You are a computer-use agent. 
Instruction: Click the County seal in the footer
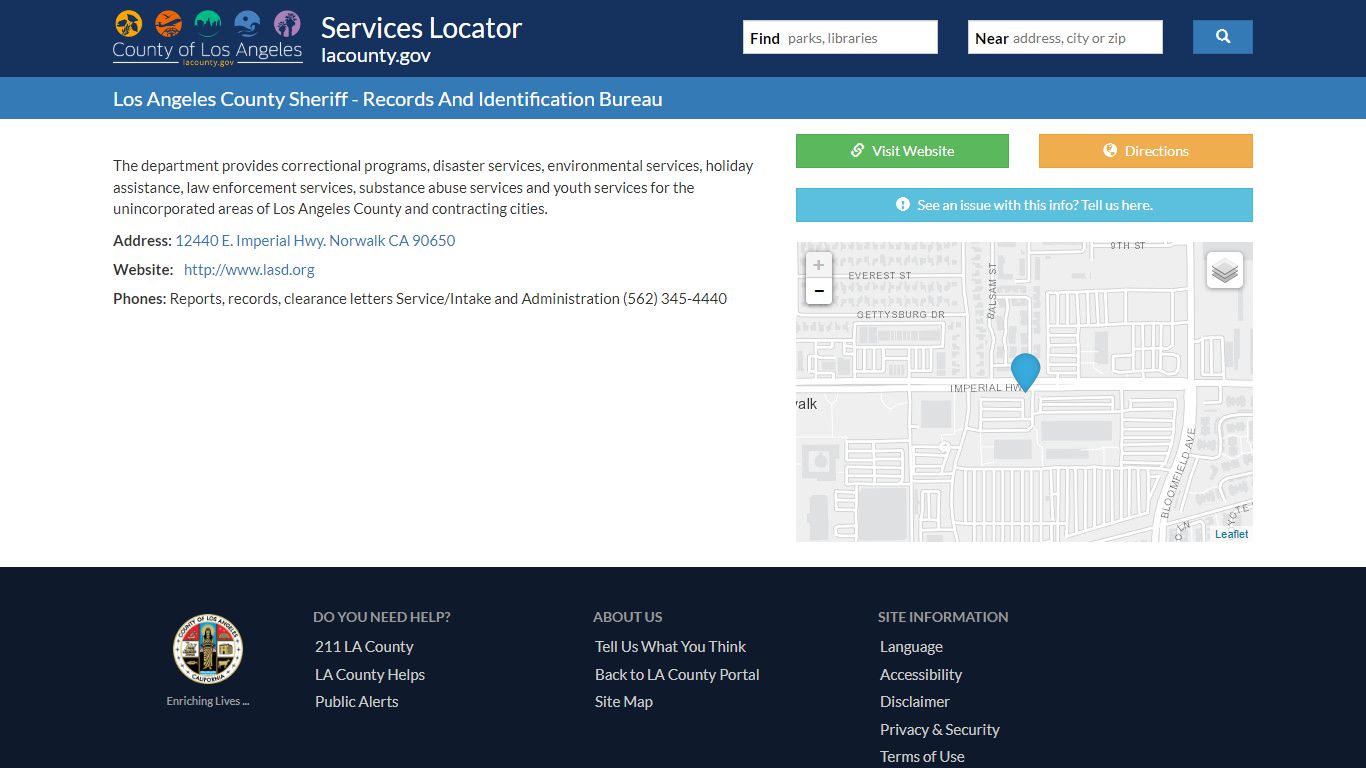point(208,649)
